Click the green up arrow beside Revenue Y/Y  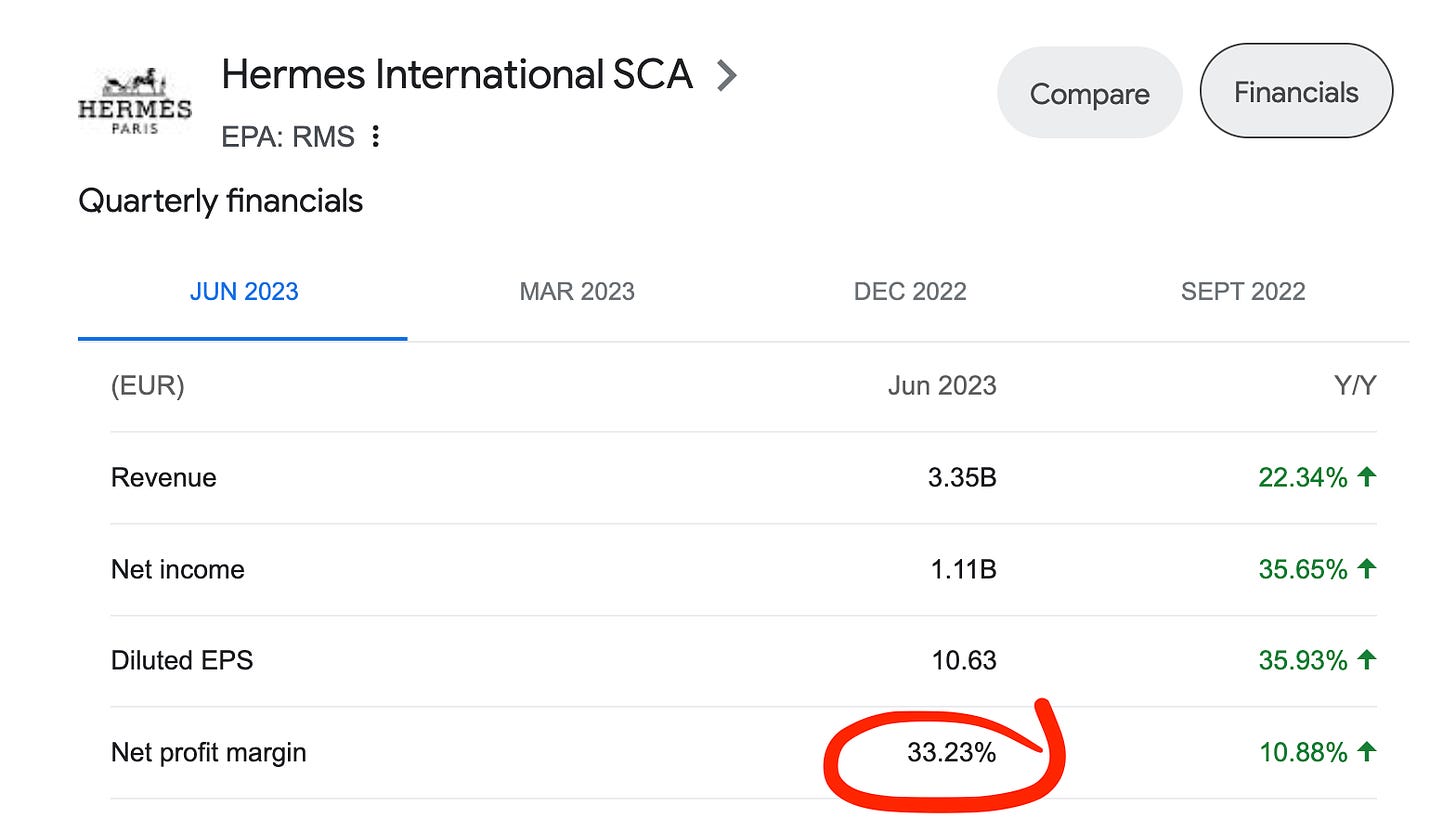pos(1367,477)
